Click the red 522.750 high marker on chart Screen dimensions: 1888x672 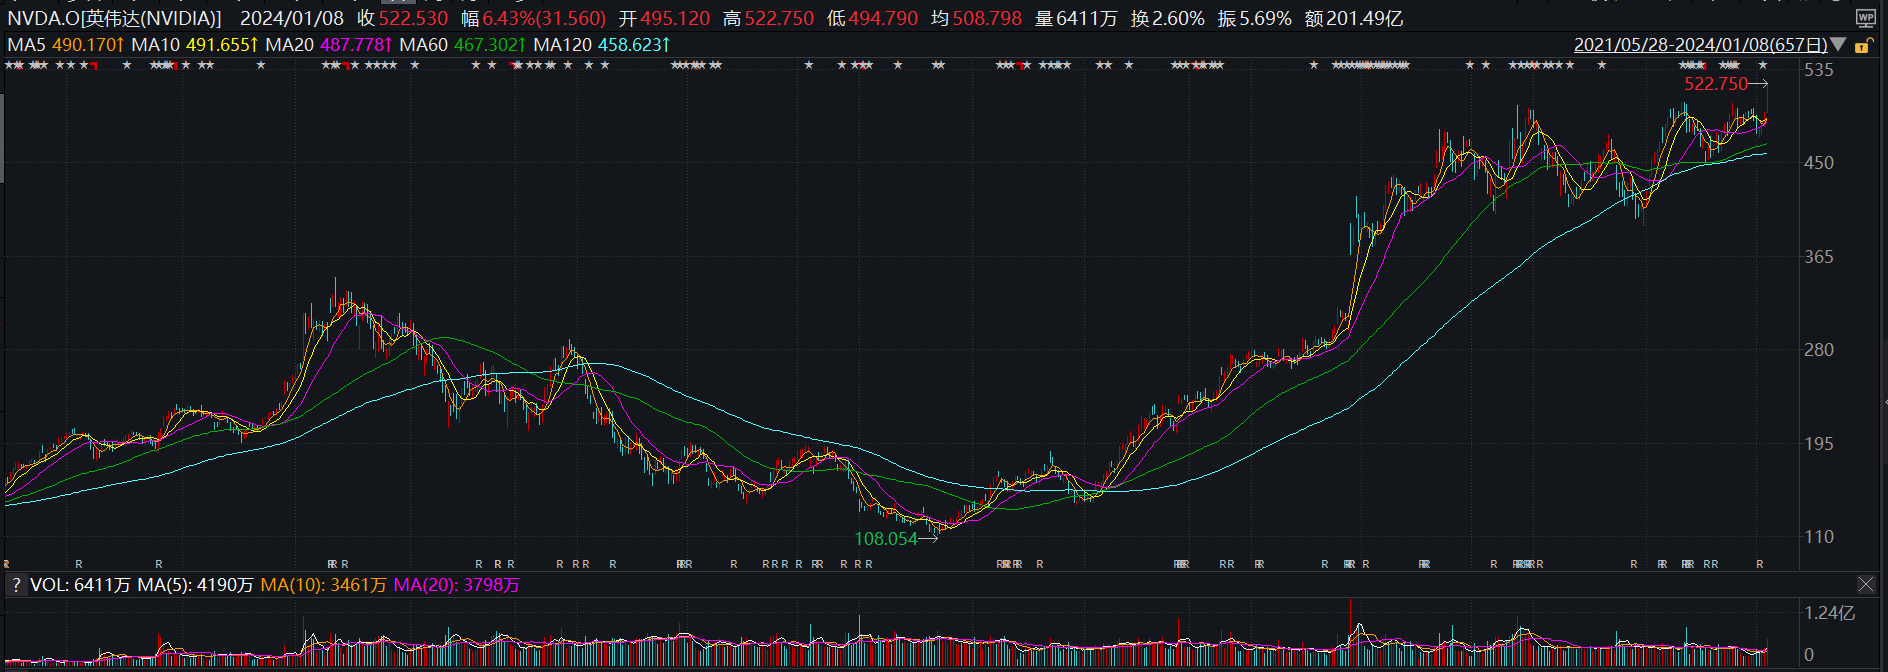pyautogui.click(x=1716, y=84)
